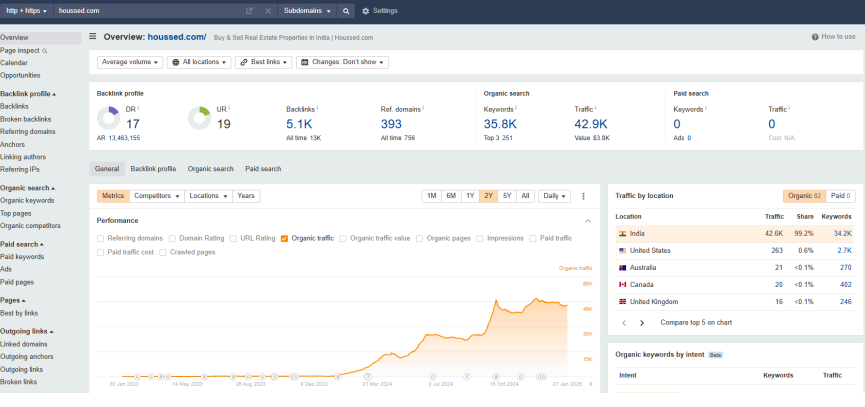Switch to Organic 82 traffic toggle
Image resolution: width=865 pixels, height=407 pixels.
pos(804,196)
